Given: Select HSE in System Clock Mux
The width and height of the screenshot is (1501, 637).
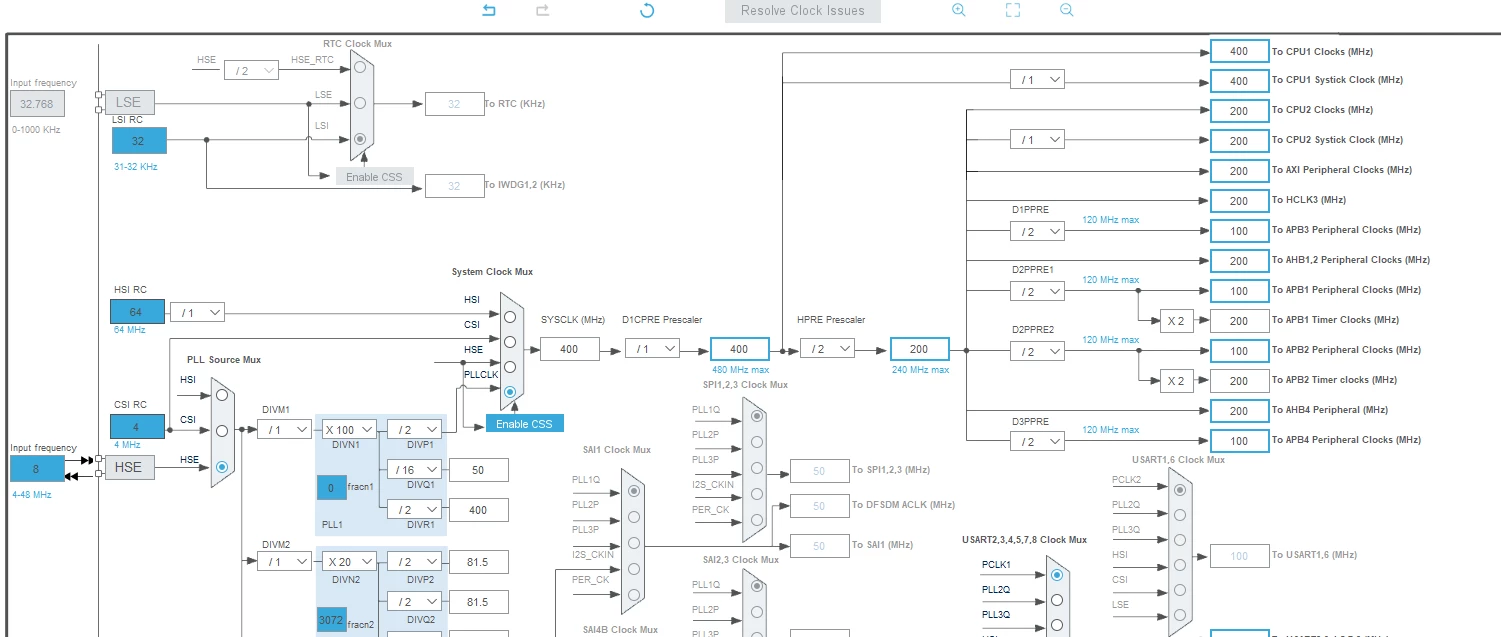Looking at the screenshot, I should [x=510, y=367].
